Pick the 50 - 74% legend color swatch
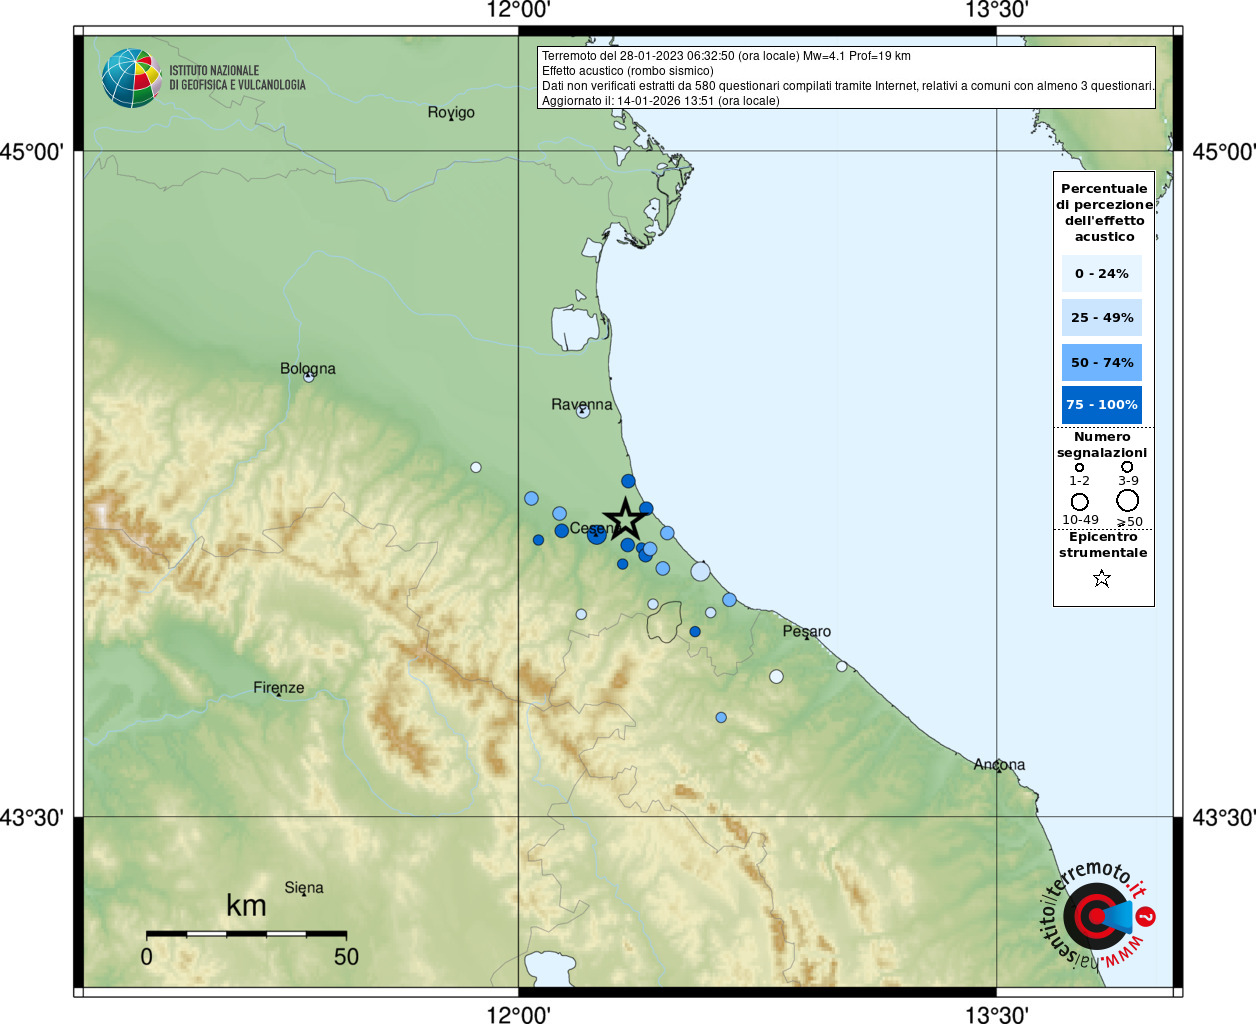This screenshot has width=1256, height=1024. click(x=1102, y=362)
